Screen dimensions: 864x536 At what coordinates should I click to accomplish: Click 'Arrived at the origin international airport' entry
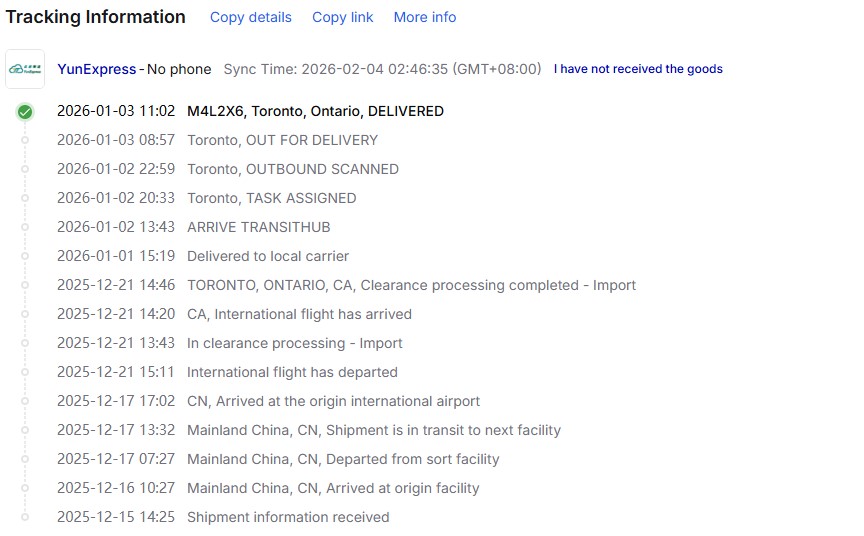click(x=333, y=401)
